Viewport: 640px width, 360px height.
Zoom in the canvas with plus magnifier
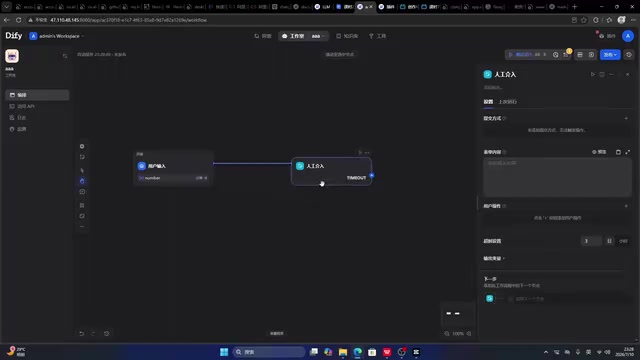pyautogui.click(x=469, y=333)
